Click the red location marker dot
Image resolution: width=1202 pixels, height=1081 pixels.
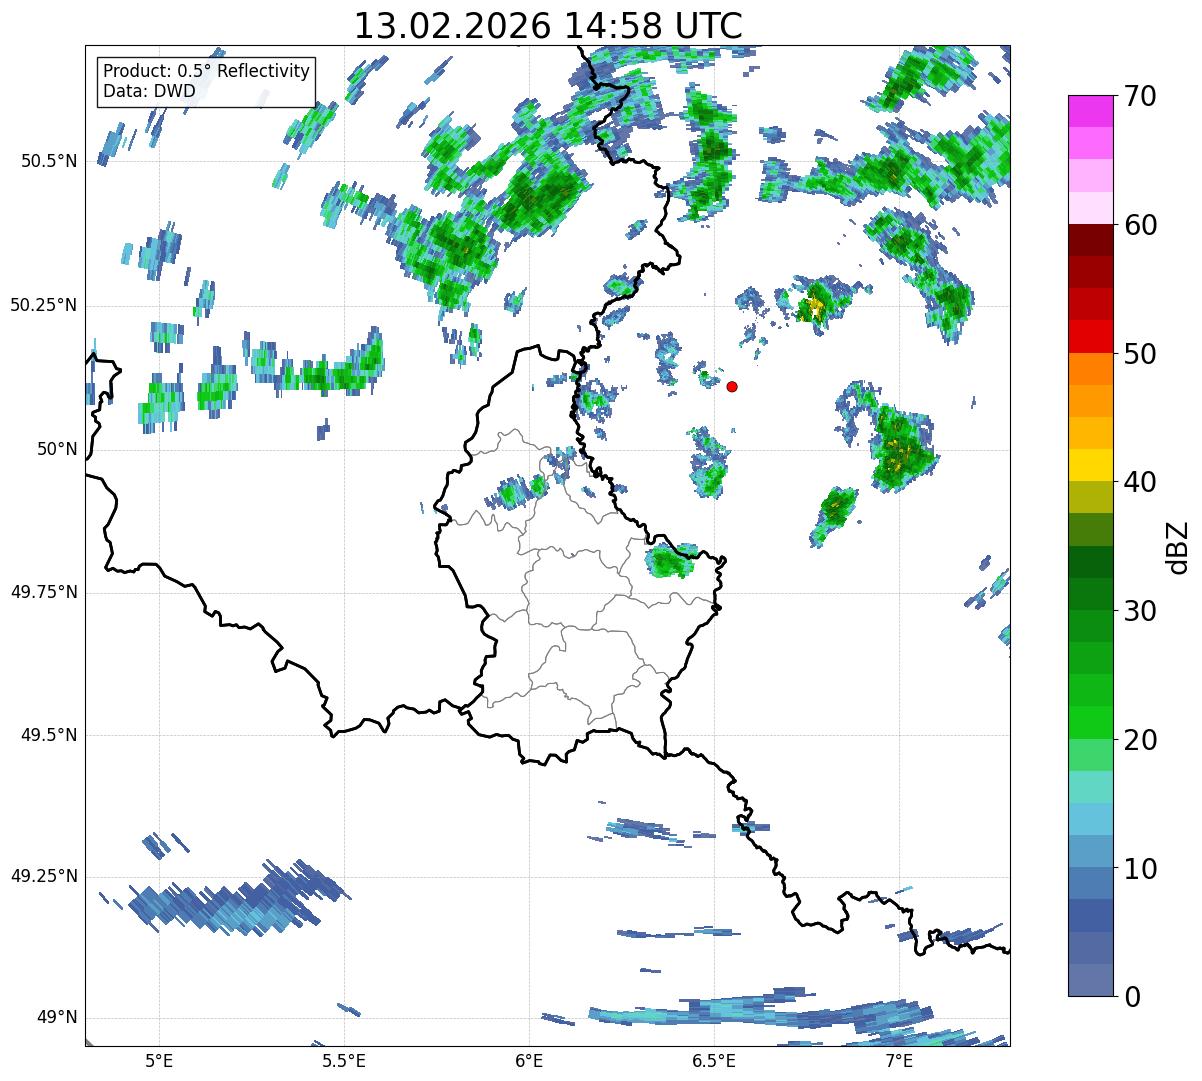click(x=732, y=386)
